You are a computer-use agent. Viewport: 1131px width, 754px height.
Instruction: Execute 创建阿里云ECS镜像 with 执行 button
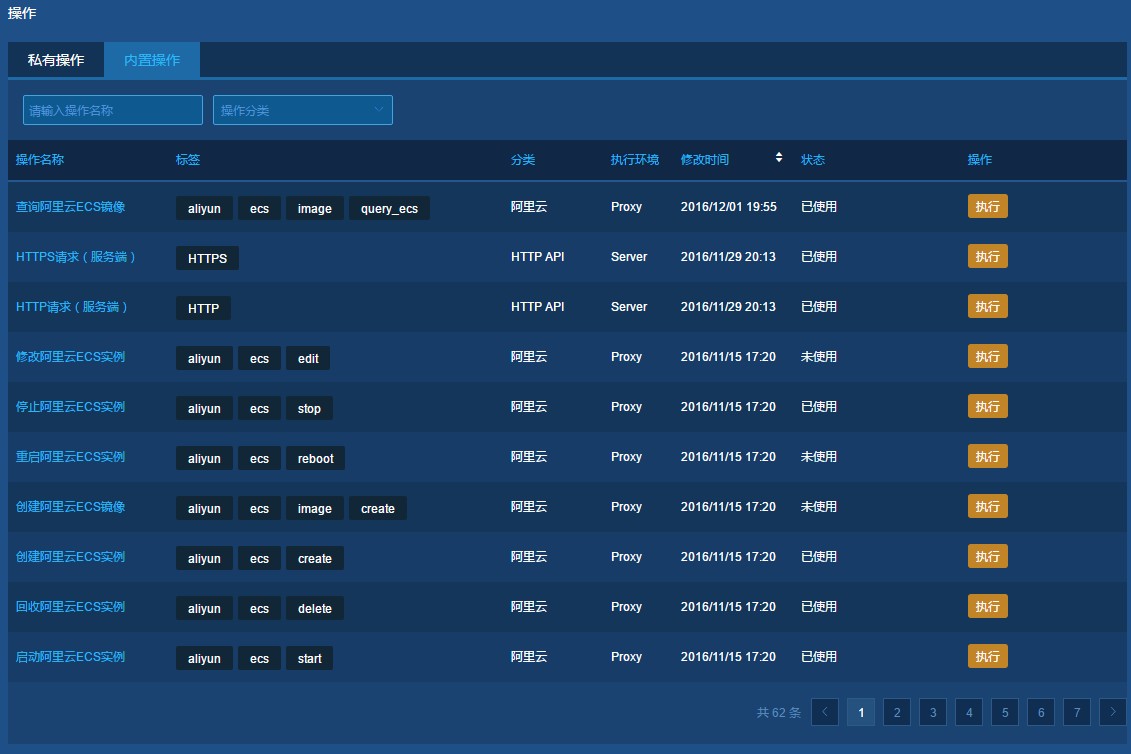pyautogui.click(x=987, y=507)
